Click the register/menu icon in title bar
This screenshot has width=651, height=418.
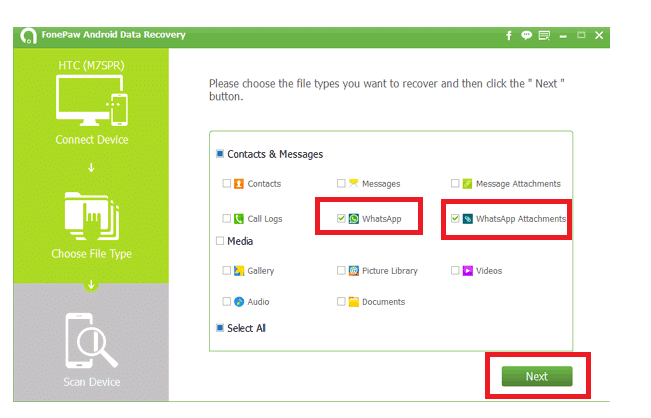[x=544, y=36]
